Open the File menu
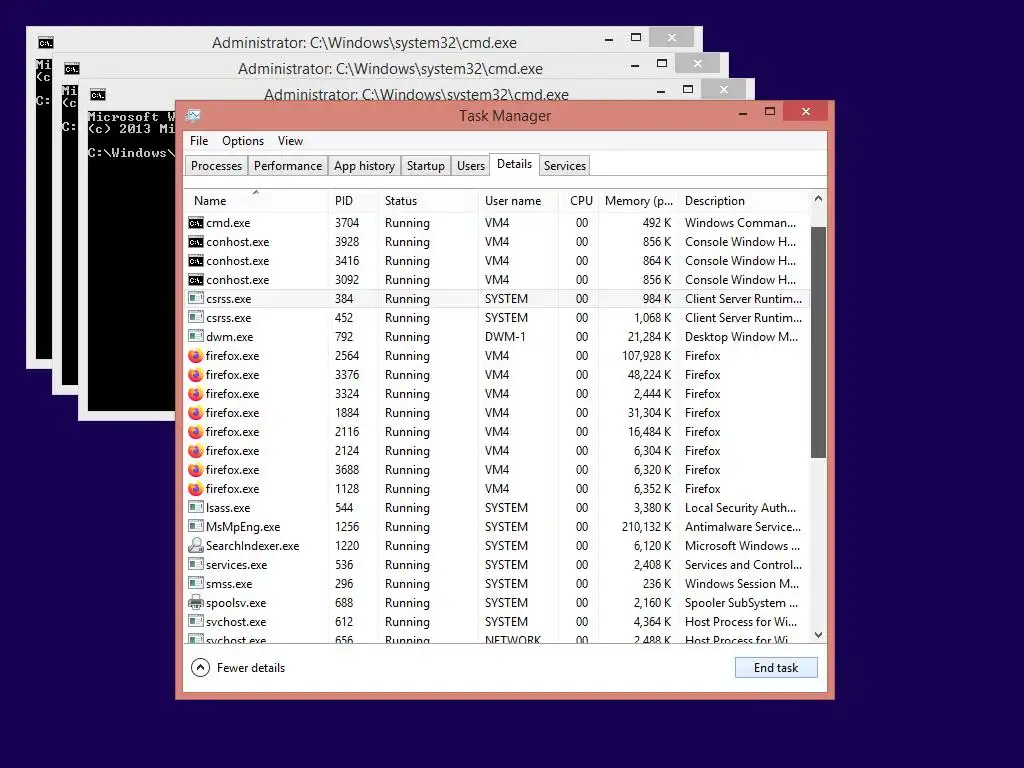This screenshot has width=1024, height=768. 199,141
